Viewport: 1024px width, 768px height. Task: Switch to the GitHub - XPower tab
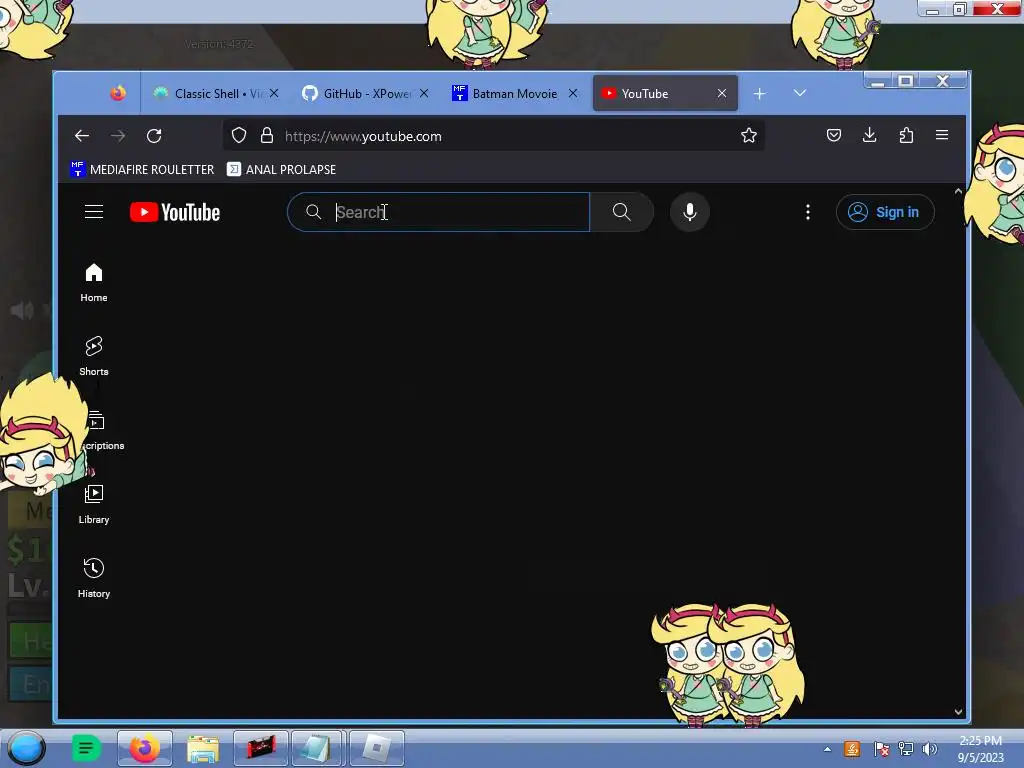(x=365, y=93)
